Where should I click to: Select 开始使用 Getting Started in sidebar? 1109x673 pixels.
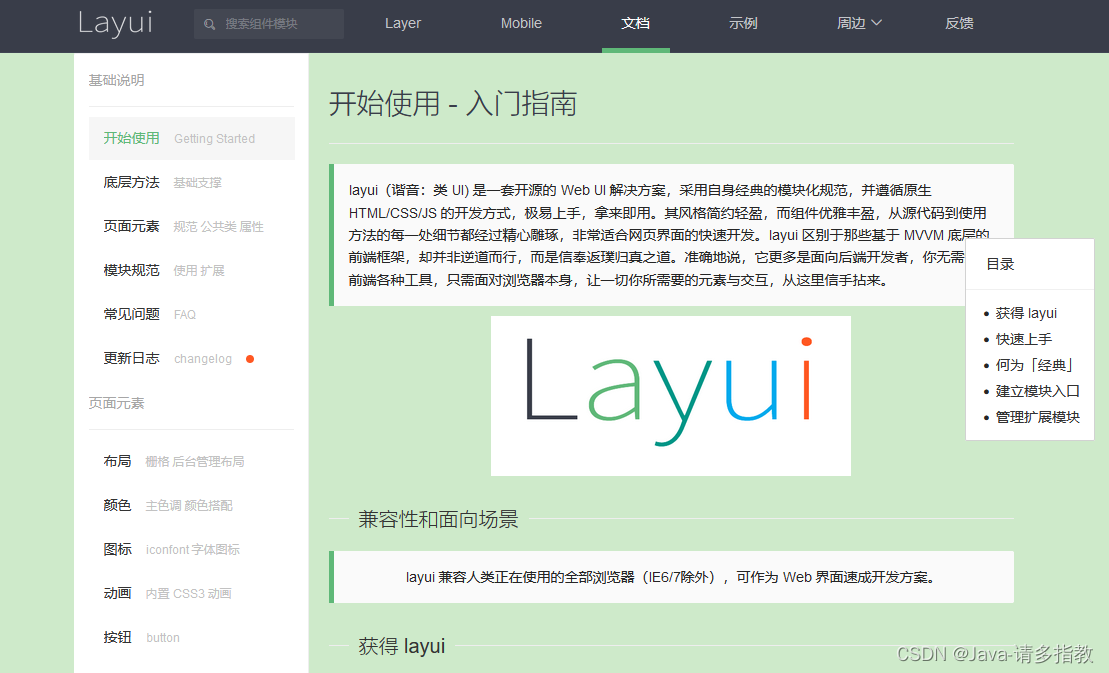130,138
